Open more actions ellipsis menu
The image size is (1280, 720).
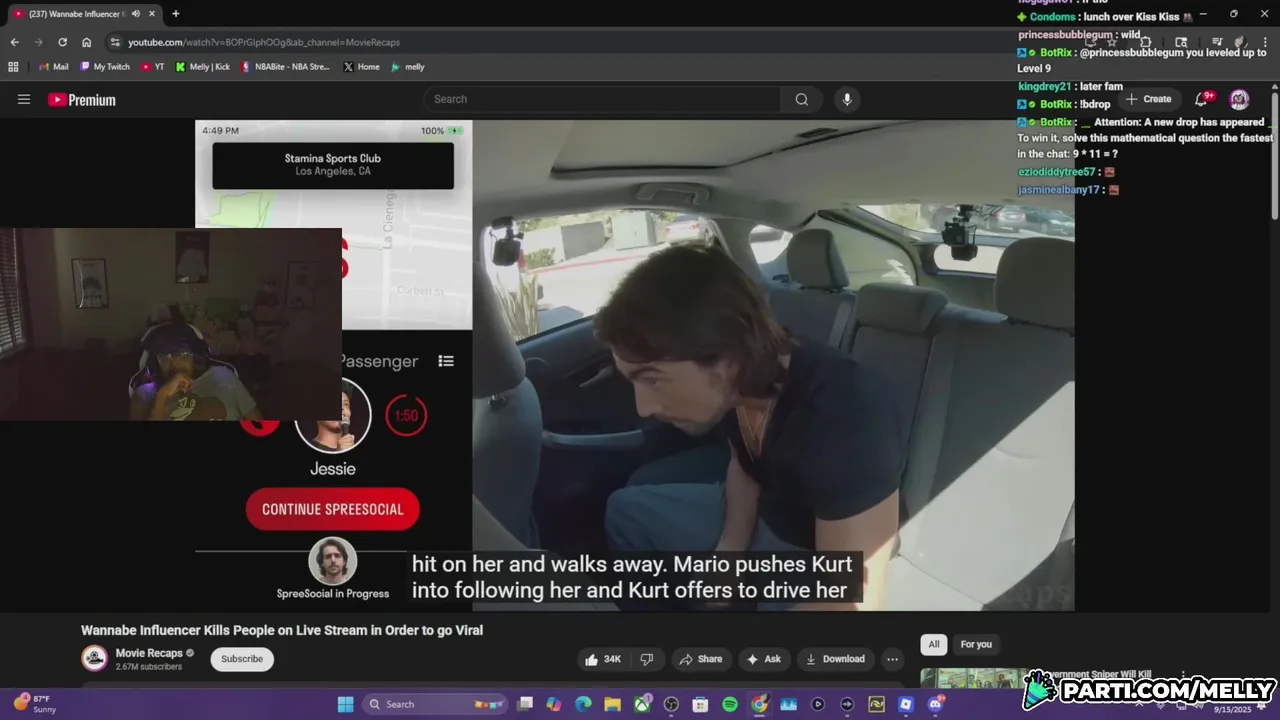[x=892, y=659]
